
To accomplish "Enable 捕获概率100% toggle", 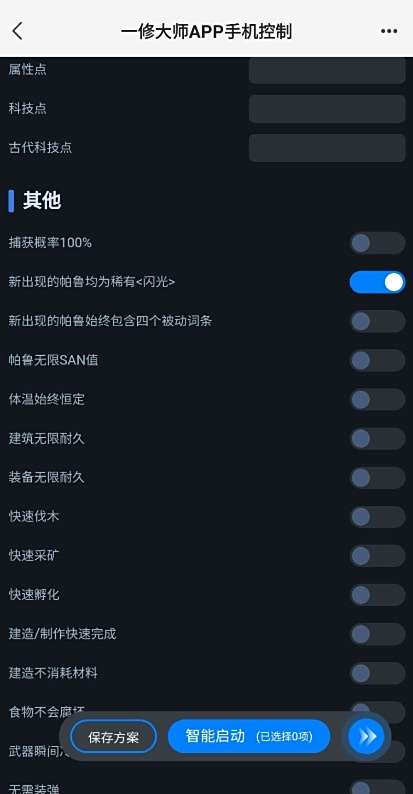I will tap(377, 243).
